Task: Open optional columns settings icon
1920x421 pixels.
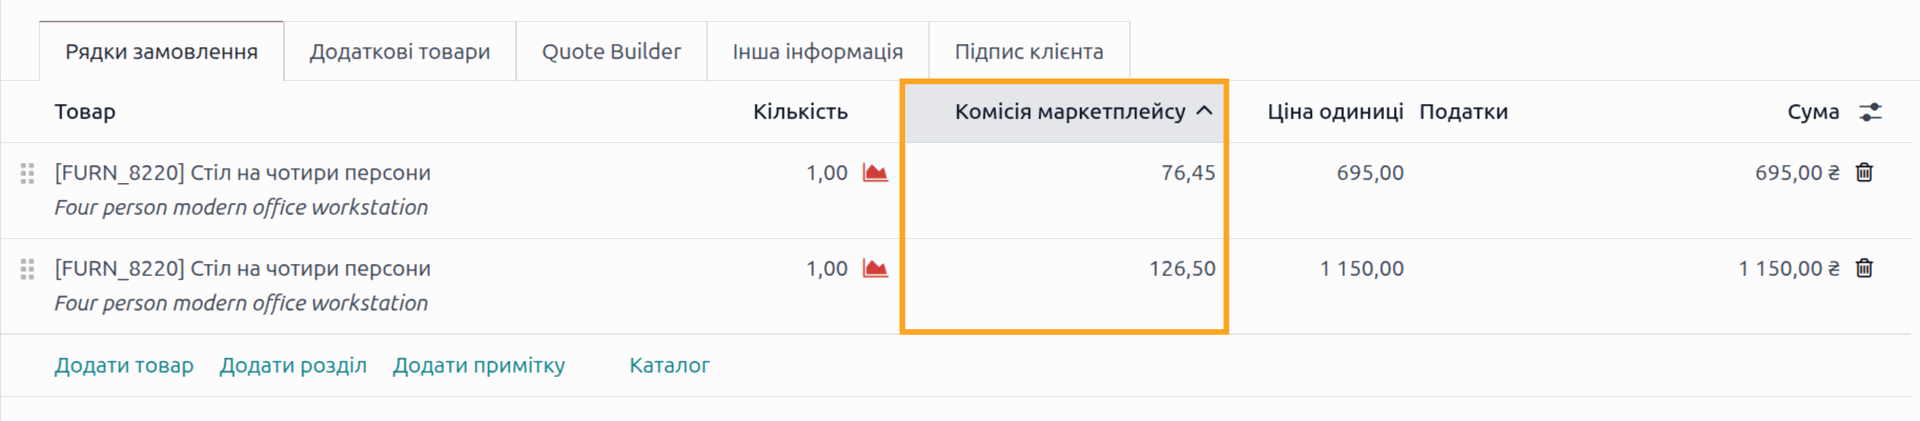Action: 1870,112
